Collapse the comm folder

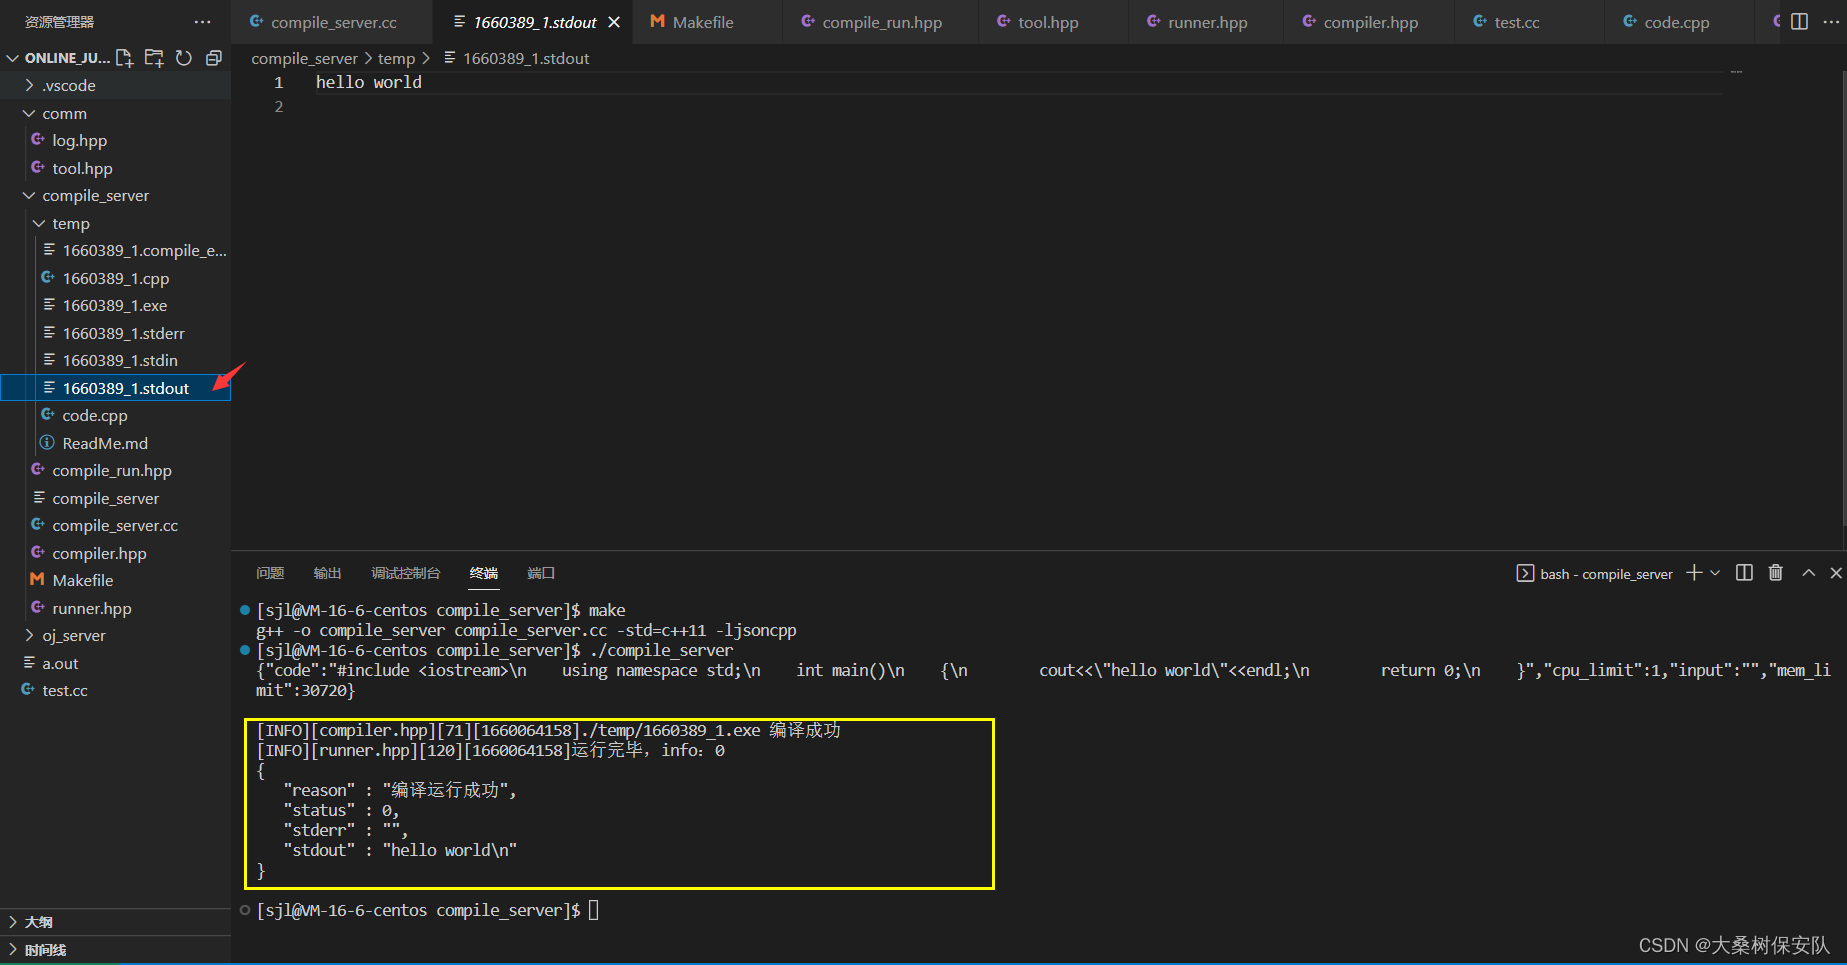click(x=115, y=113)
